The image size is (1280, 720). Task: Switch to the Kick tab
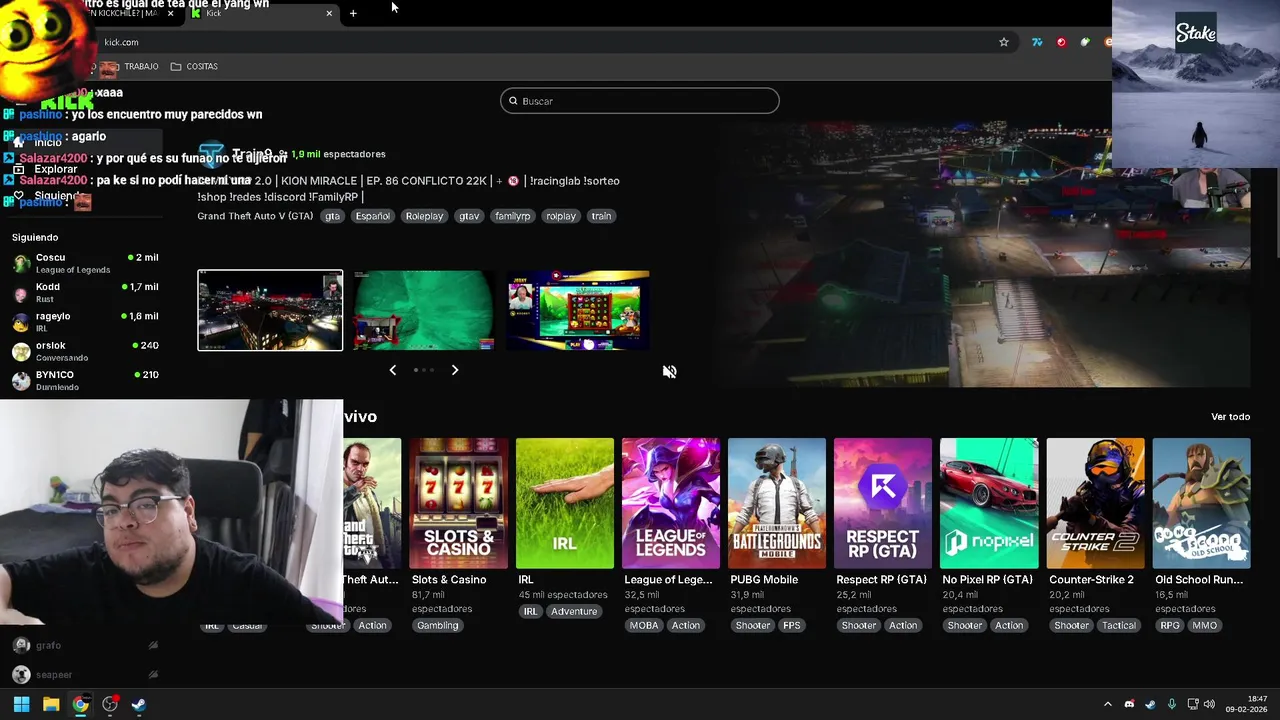pyautogui.click(x=262, y=13)
